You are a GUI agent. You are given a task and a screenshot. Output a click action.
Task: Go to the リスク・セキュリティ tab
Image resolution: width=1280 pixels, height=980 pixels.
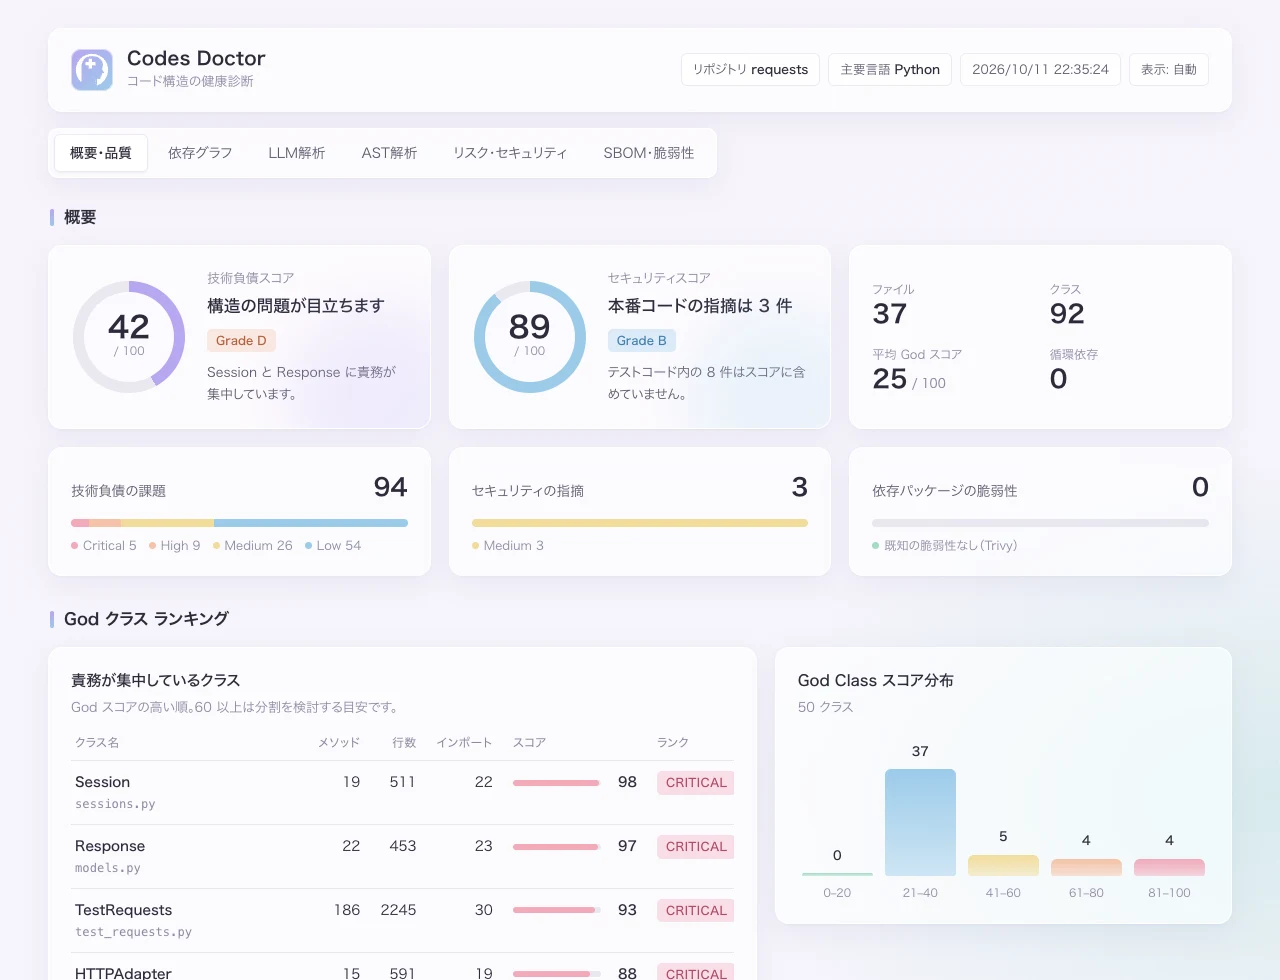510,153
